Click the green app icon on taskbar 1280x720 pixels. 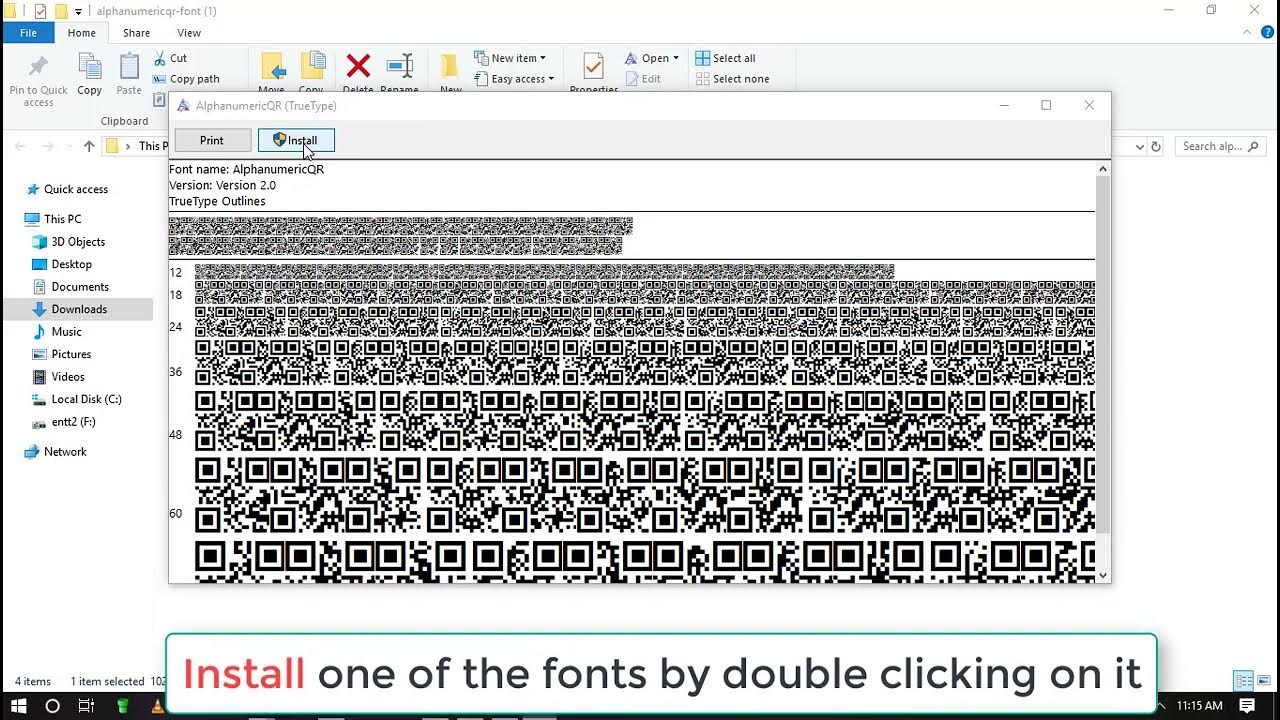pos(122,706)
